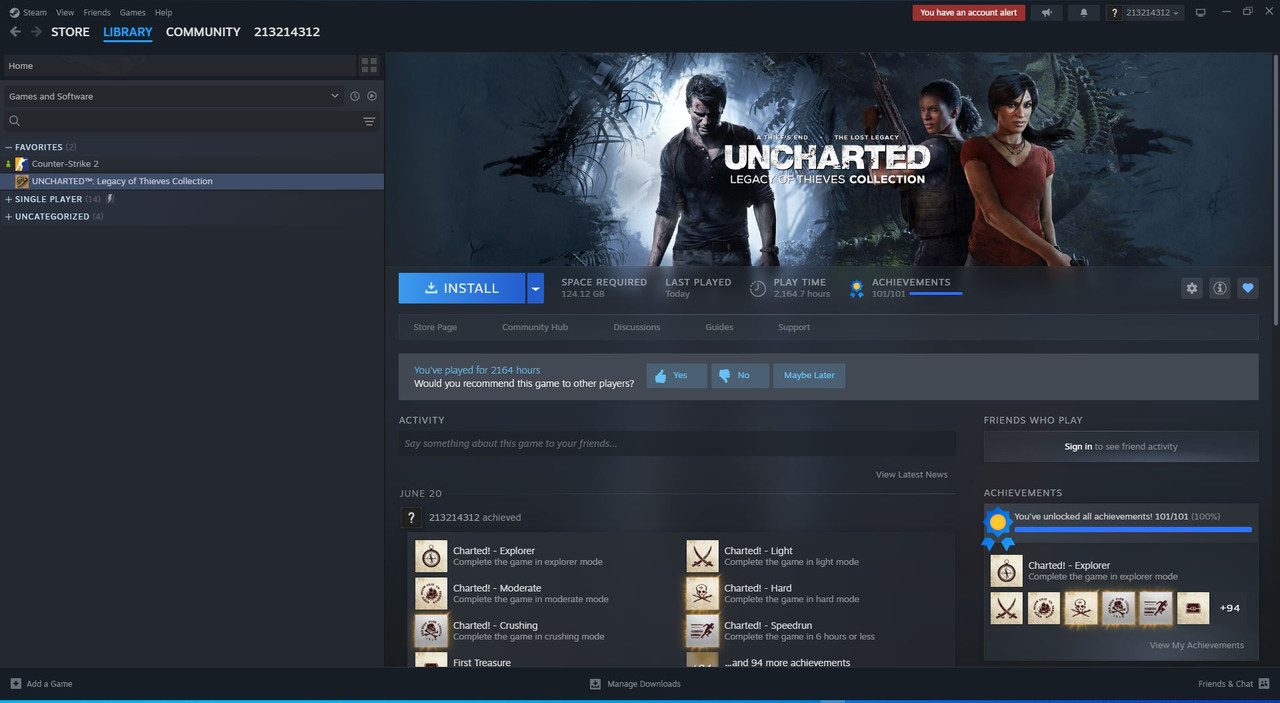Toggle favorite heart icon for Uncharted
1280x703 pixels.
coord(1248,288)
